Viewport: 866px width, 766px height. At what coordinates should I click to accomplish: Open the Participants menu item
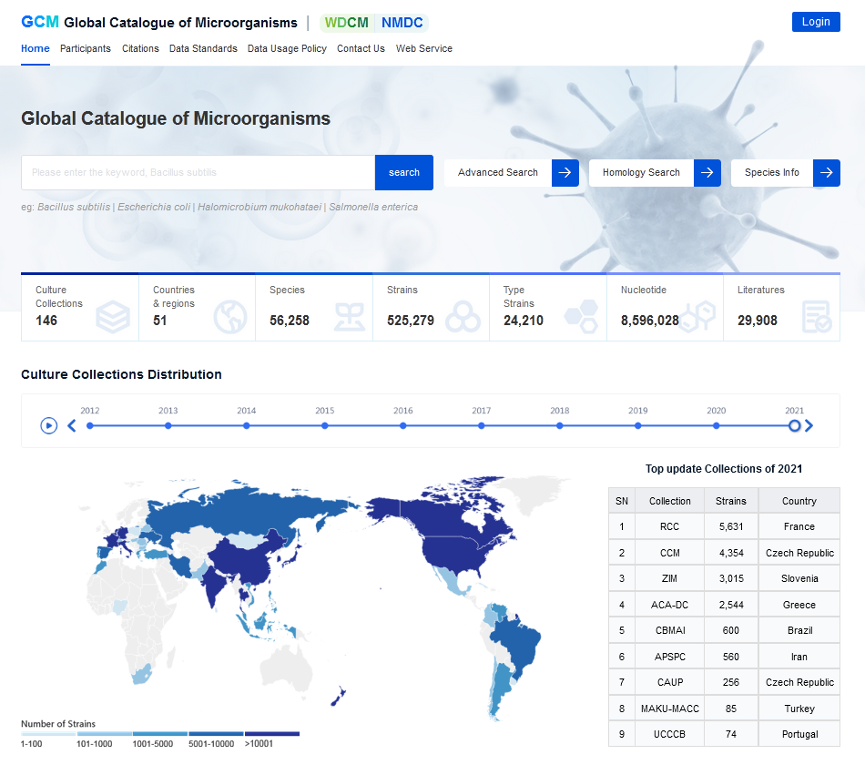click(x=85, y=49)
